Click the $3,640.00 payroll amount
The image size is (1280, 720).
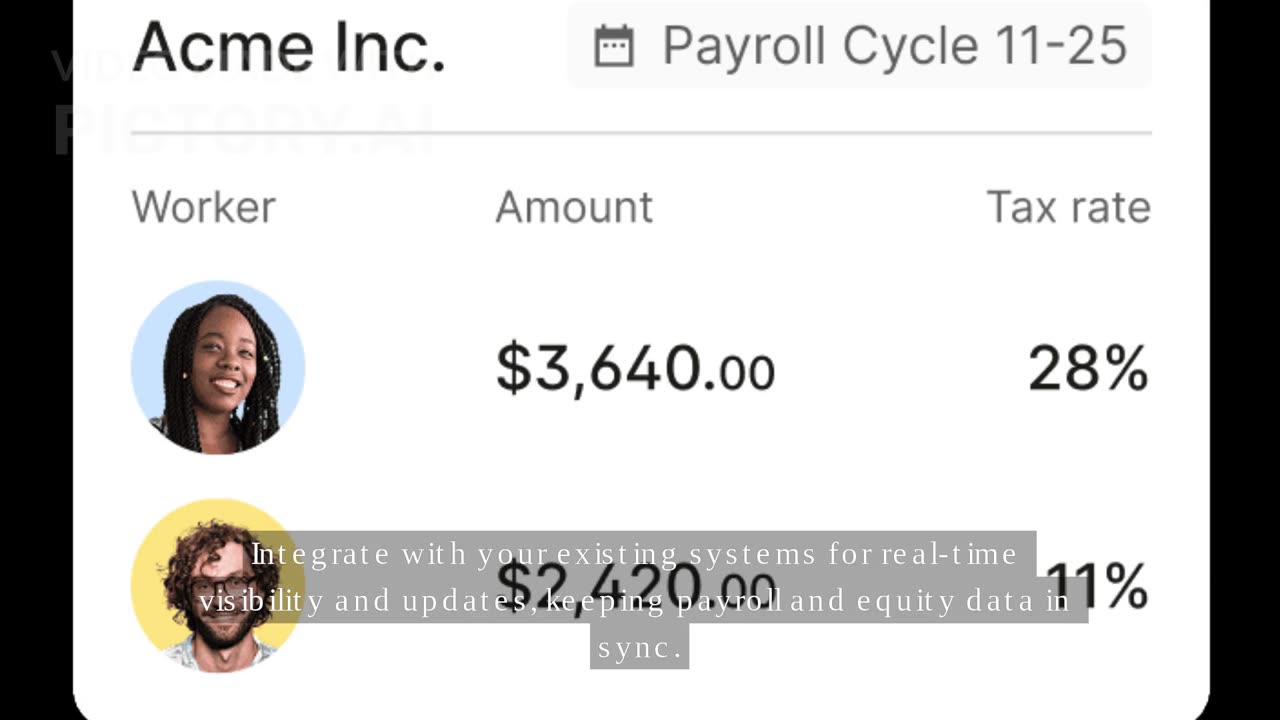pos(635,368)
